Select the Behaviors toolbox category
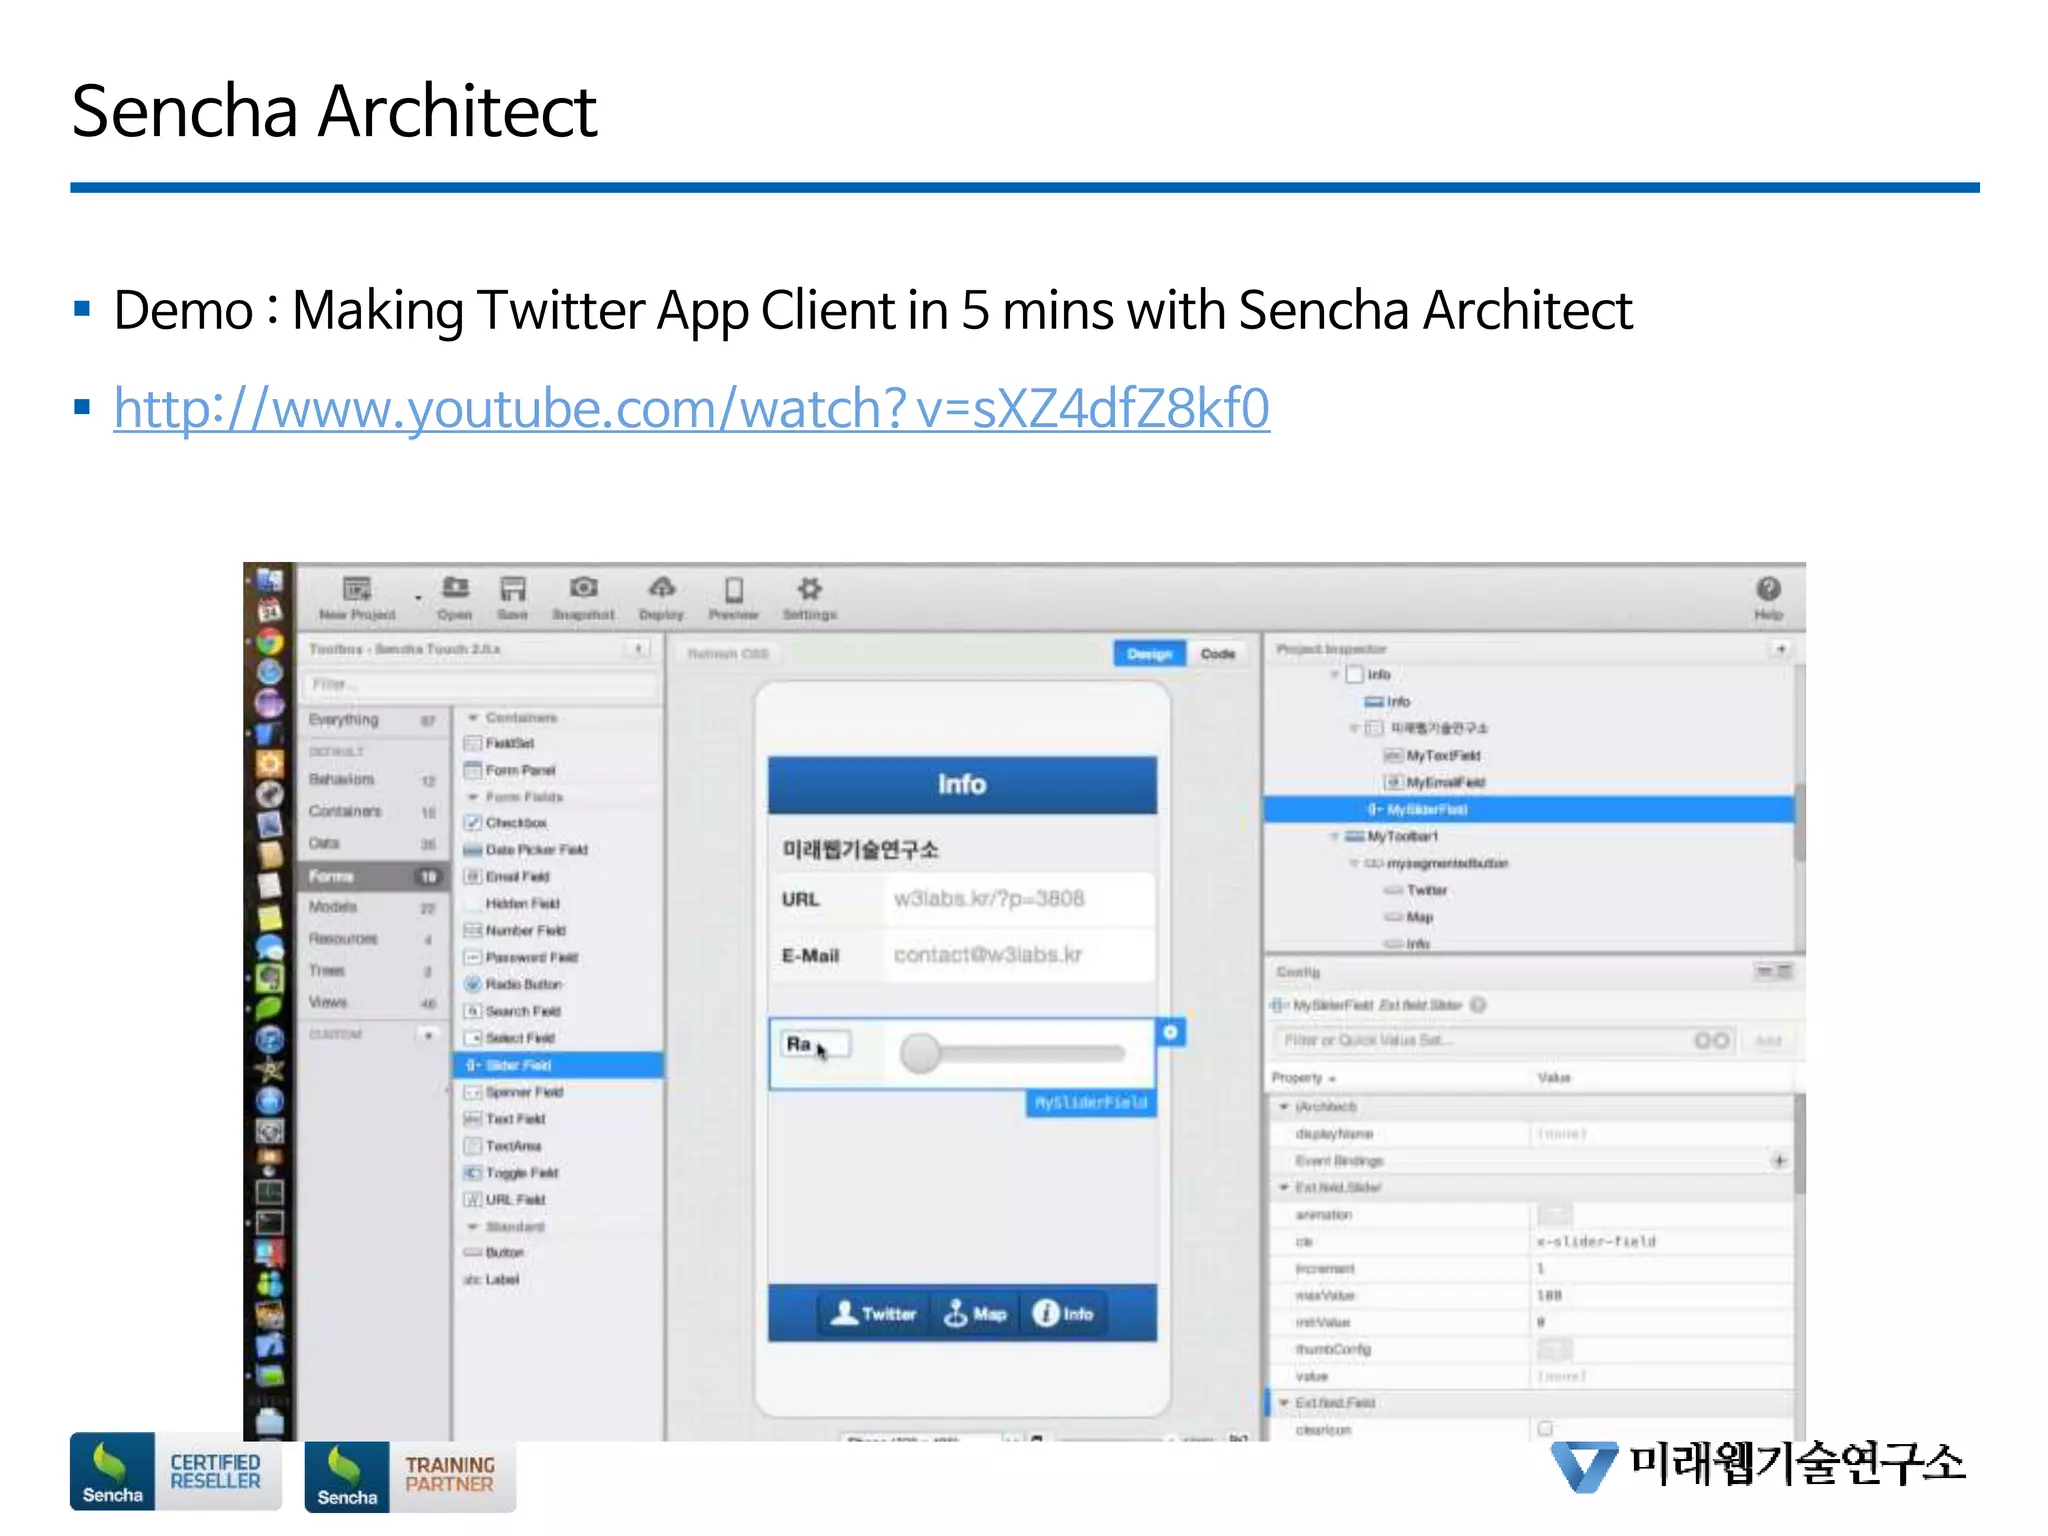Viewport: 2048px width, 1536px height. pyautogui.click(x=372, y=779)
